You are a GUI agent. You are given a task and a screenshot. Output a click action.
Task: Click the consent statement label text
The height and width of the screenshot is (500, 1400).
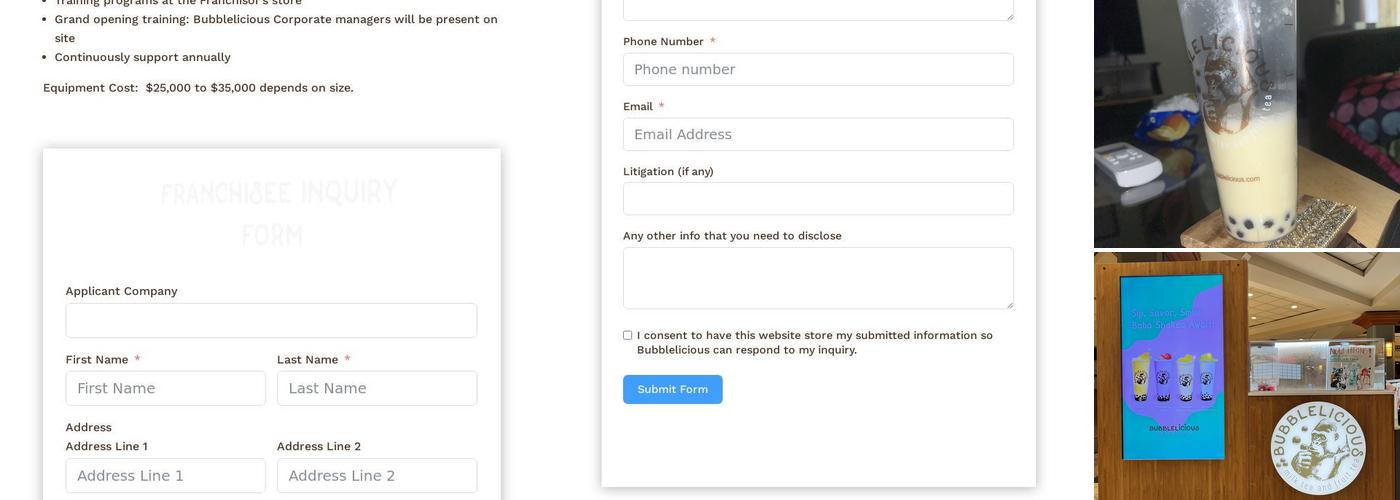(x=814, y=342)
